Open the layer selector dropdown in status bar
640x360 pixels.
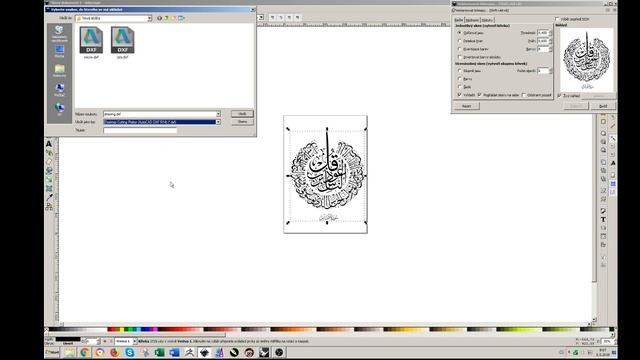(134, 341)
